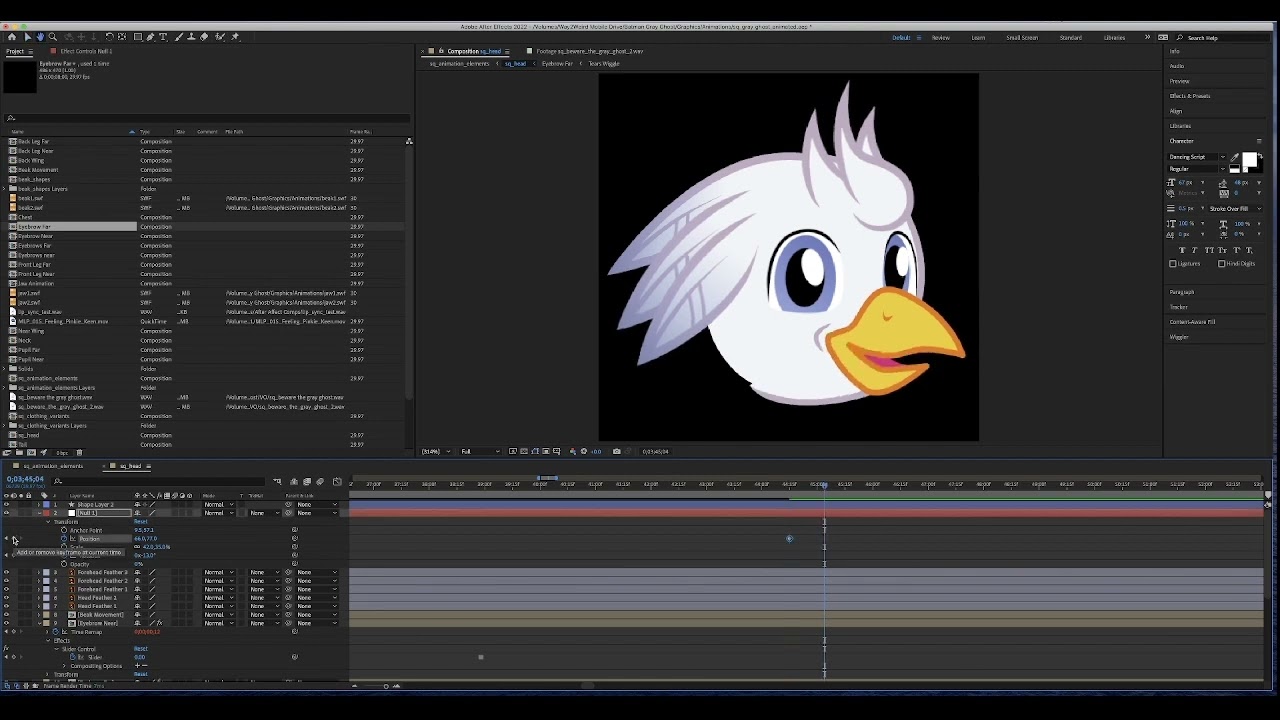
Task: Select the Roto Brush tool
Action: coord(219,37)
